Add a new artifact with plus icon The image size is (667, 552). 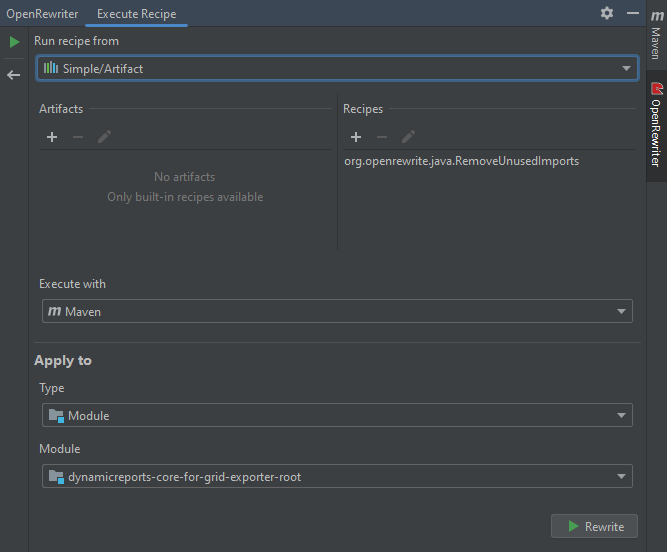(x=52, y=137)
